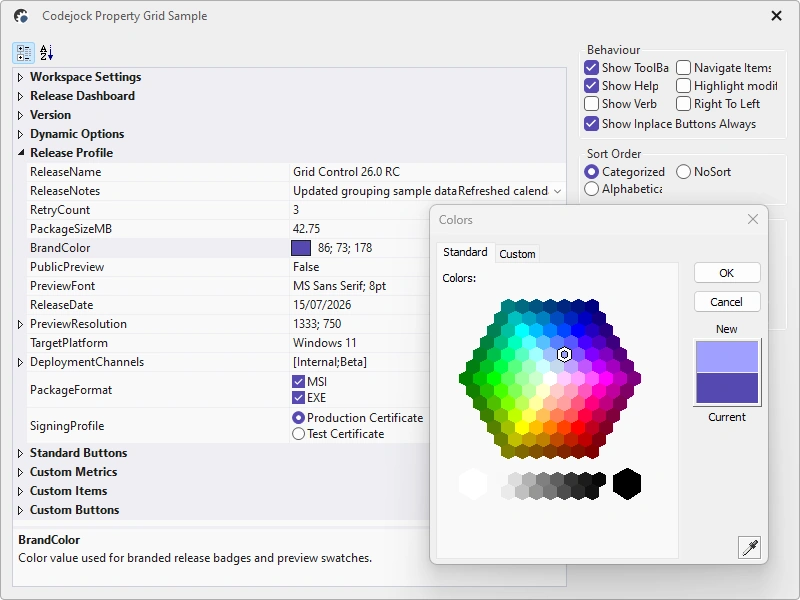Close the Colors dialog

[x=753, y=219]
